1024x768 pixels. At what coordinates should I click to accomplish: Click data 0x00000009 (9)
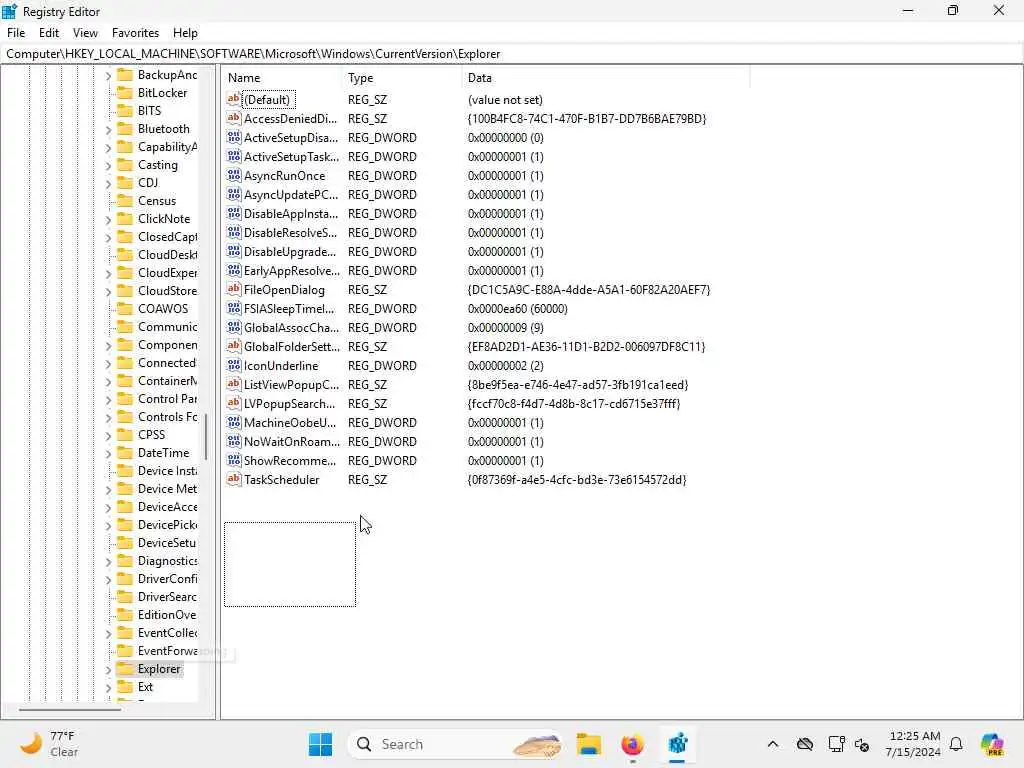point(505,327)
